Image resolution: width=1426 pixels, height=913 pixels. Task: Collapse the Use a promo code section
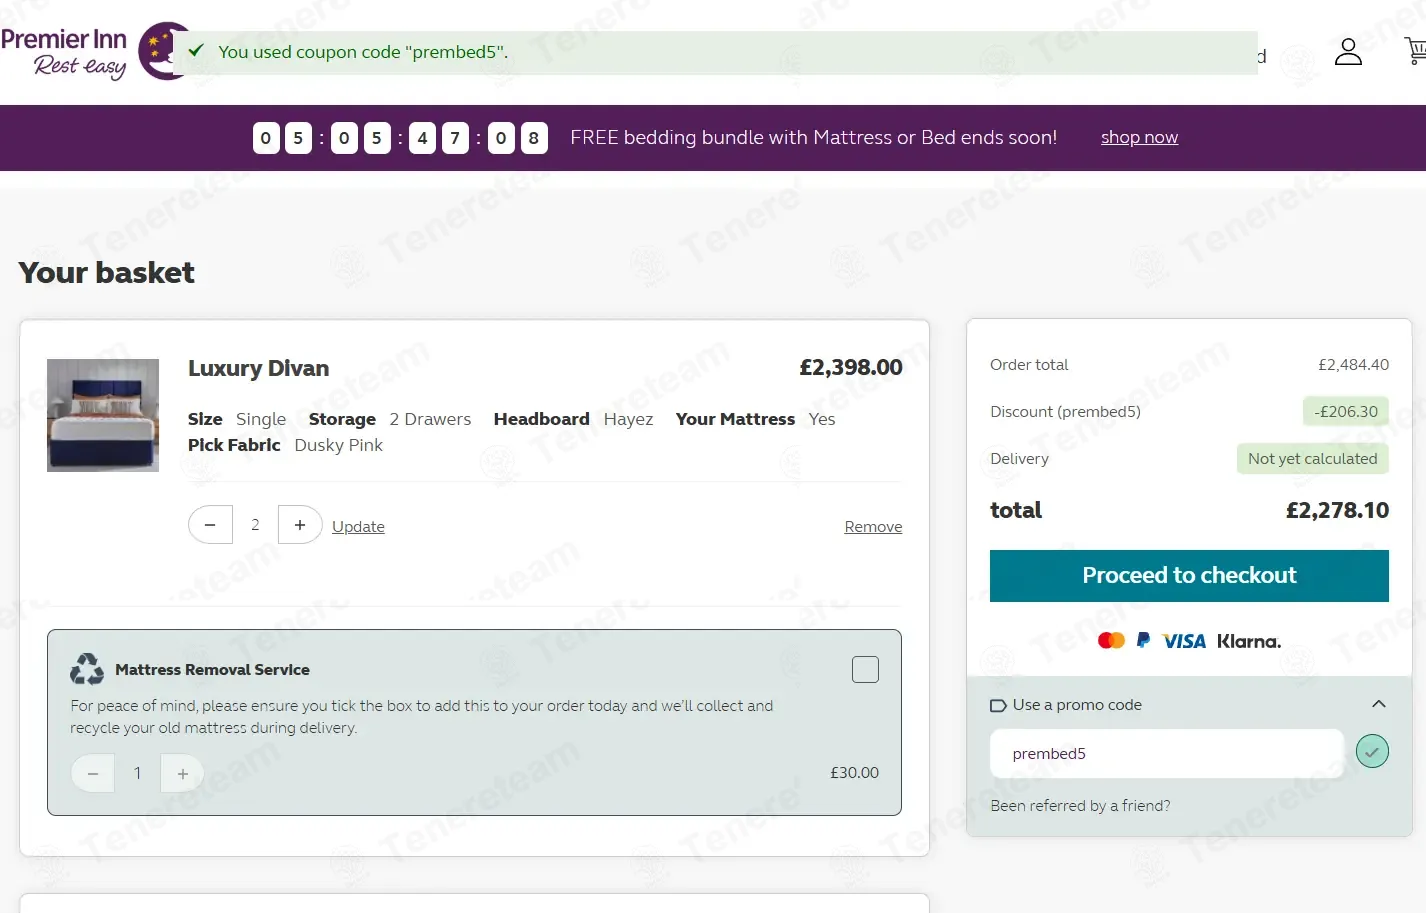click(x=1378, y=704)
